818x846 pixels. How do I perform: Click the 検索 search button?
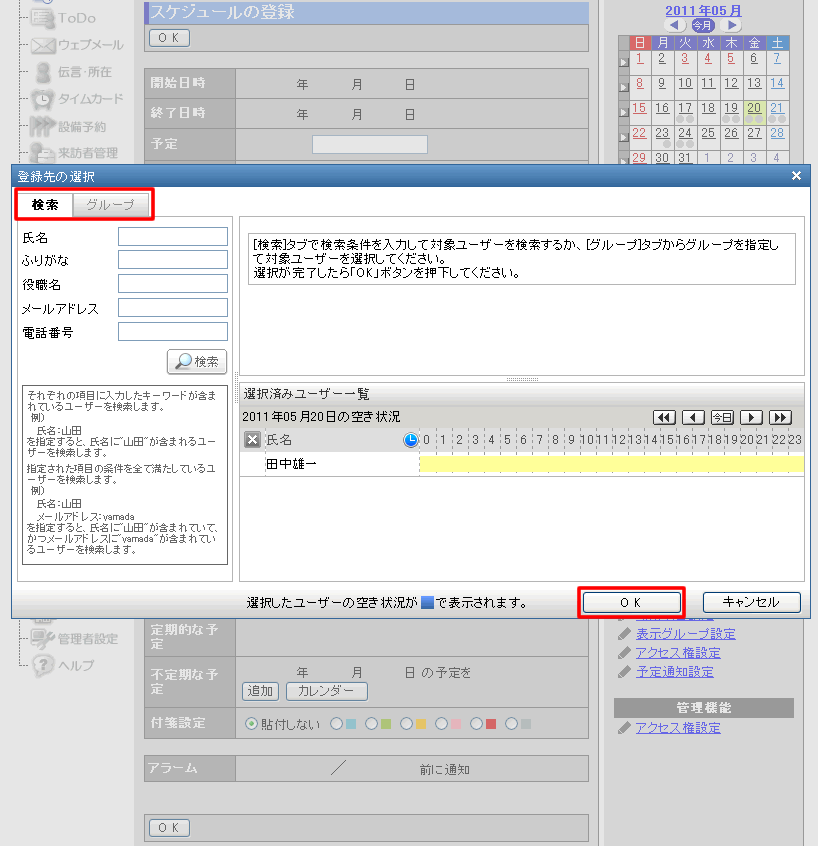[197, 361]
